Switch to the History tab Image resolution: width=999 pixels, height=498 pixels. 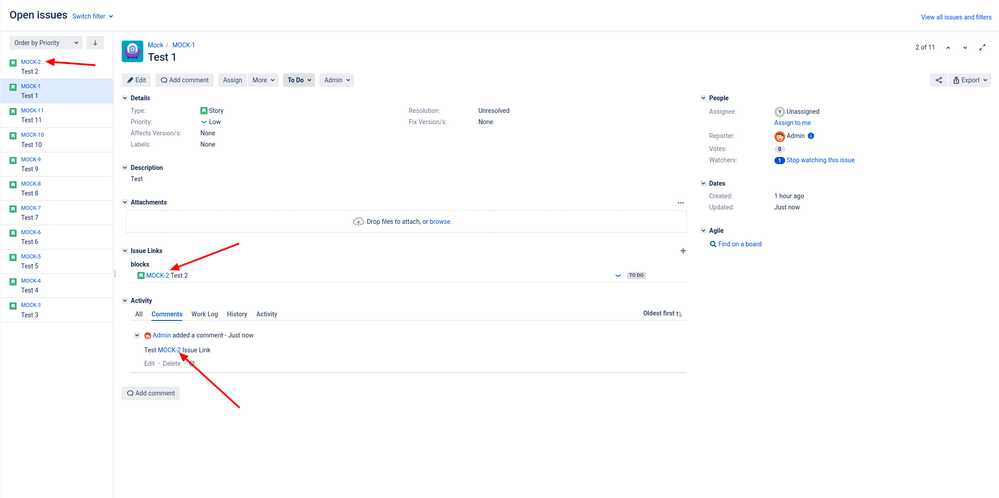tap(237, 314)
